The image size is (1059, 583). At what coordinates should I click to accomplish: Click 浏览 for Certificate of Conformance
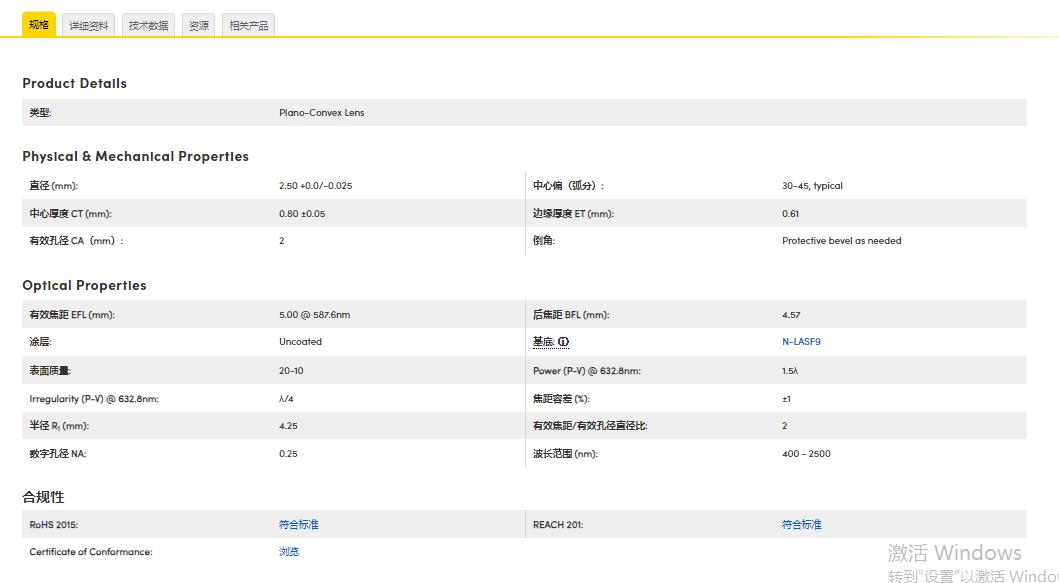point(288,552)
